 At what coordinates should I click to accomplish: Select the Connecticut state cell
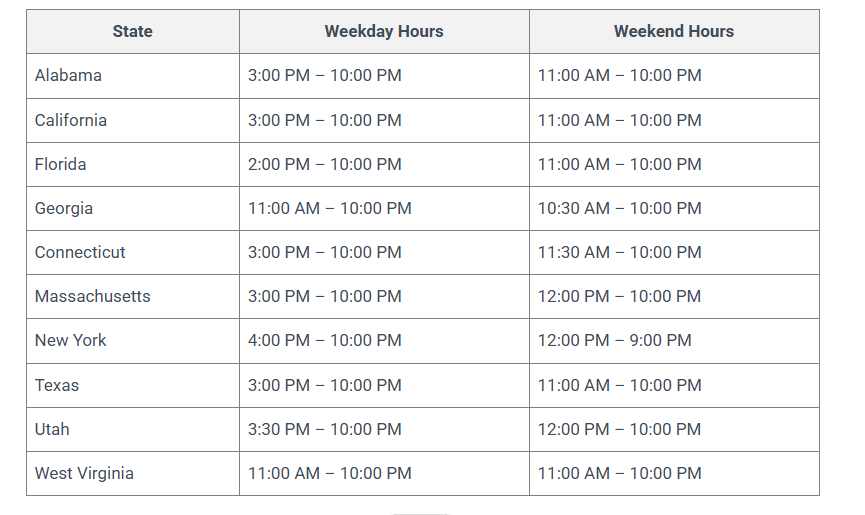[x=80, y=252]
